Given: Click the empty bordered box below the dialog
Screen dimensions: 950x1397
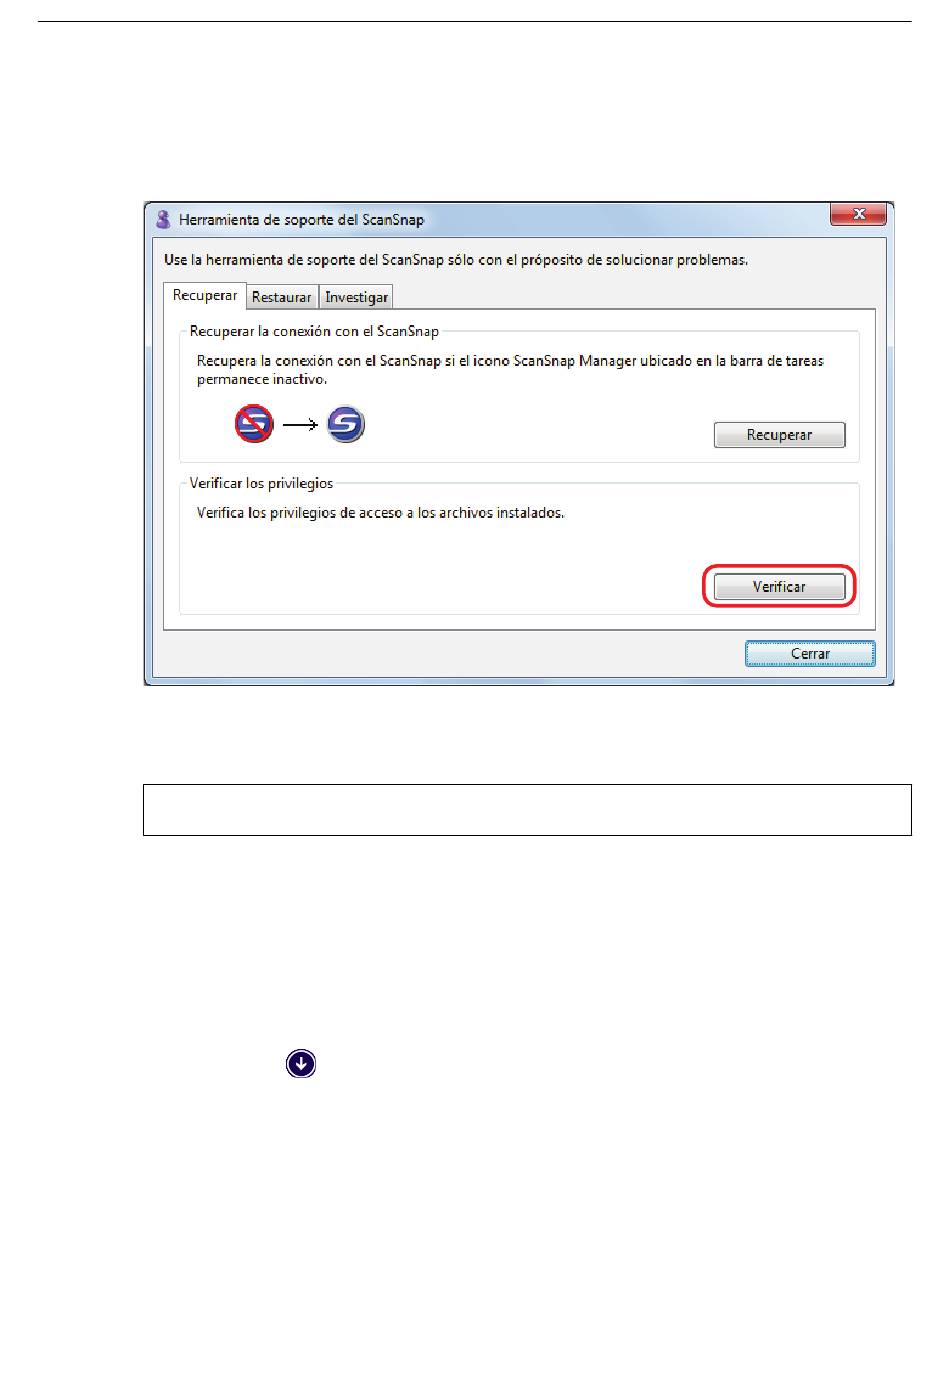Looking at the screenshot, I should point(527,810).
